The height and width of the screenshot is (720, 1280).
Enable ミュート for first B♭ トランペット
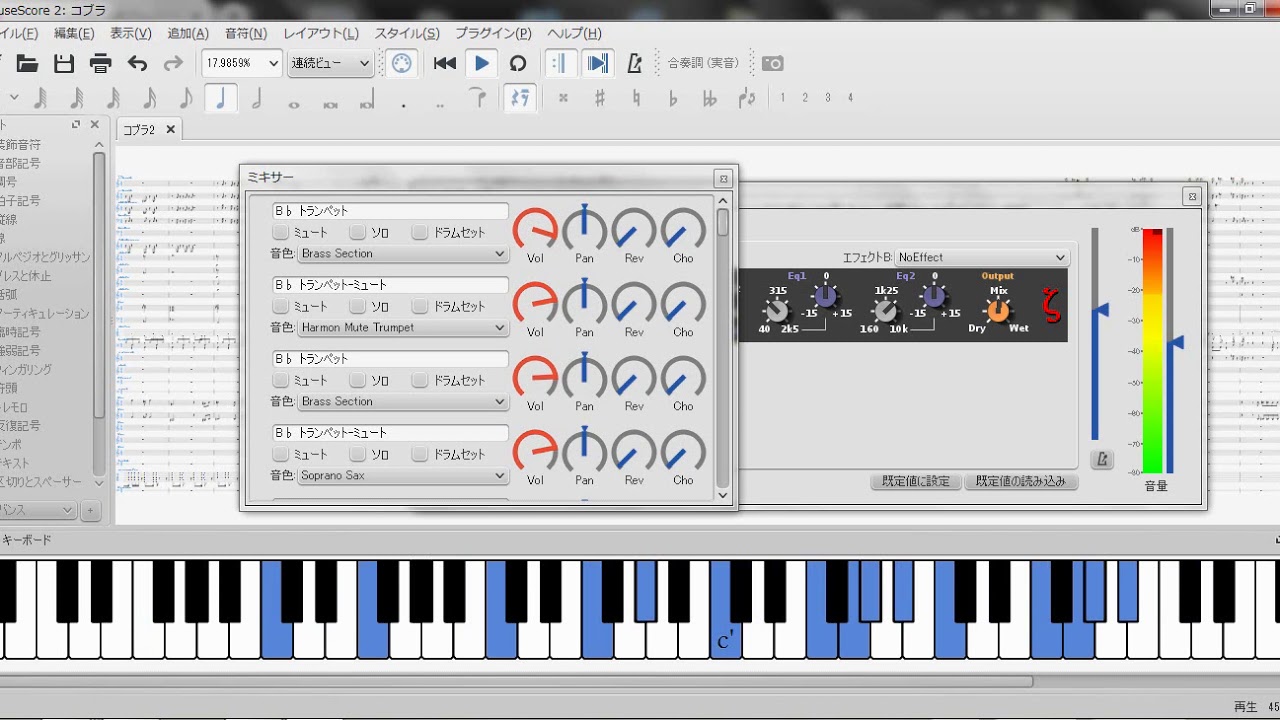point(281,233)
